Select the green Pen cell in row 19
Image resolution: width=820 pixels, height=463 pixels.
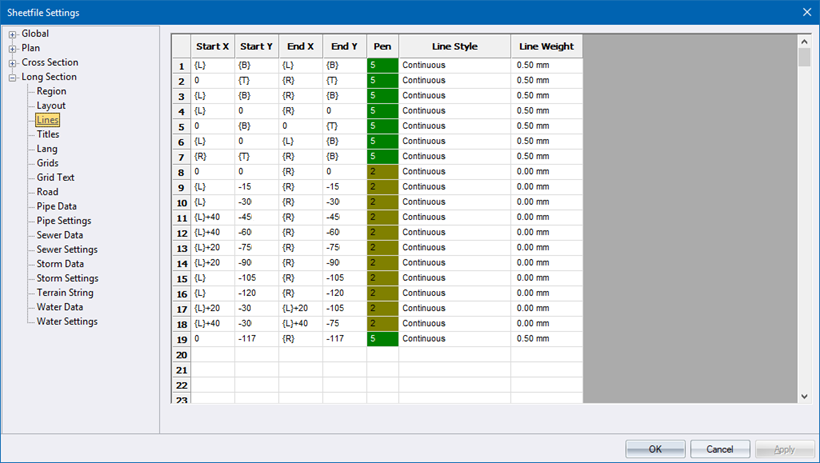coord(382,339)
